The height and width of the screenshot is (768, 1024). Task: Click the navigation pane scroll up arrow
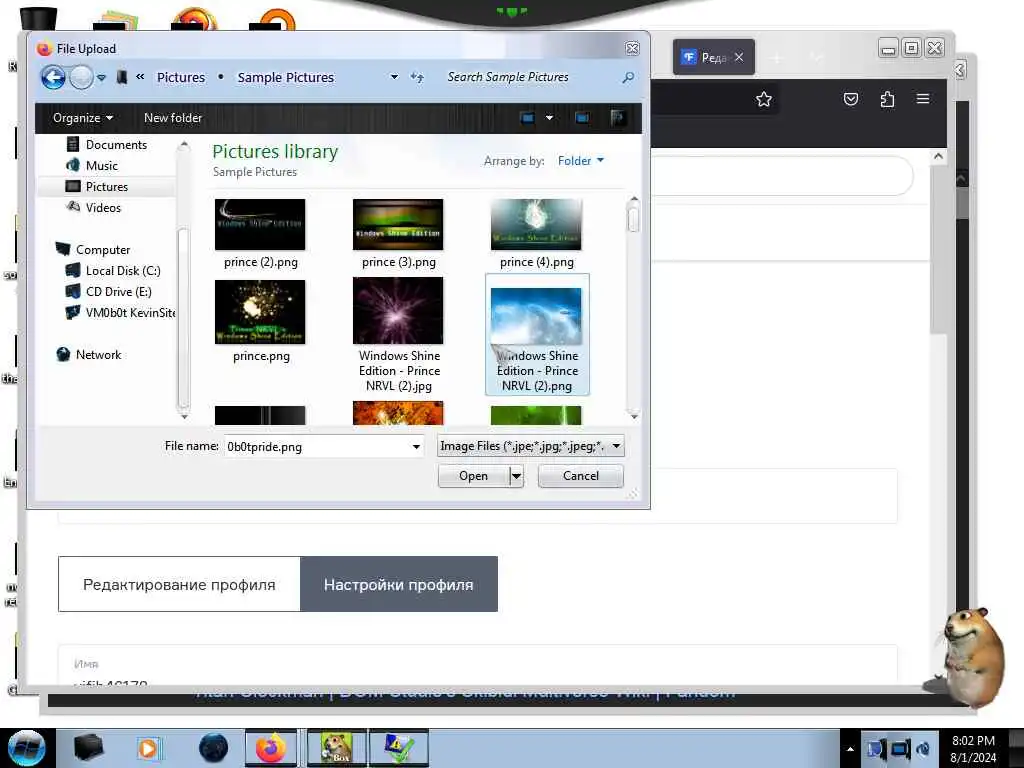[x=184, y=144]
